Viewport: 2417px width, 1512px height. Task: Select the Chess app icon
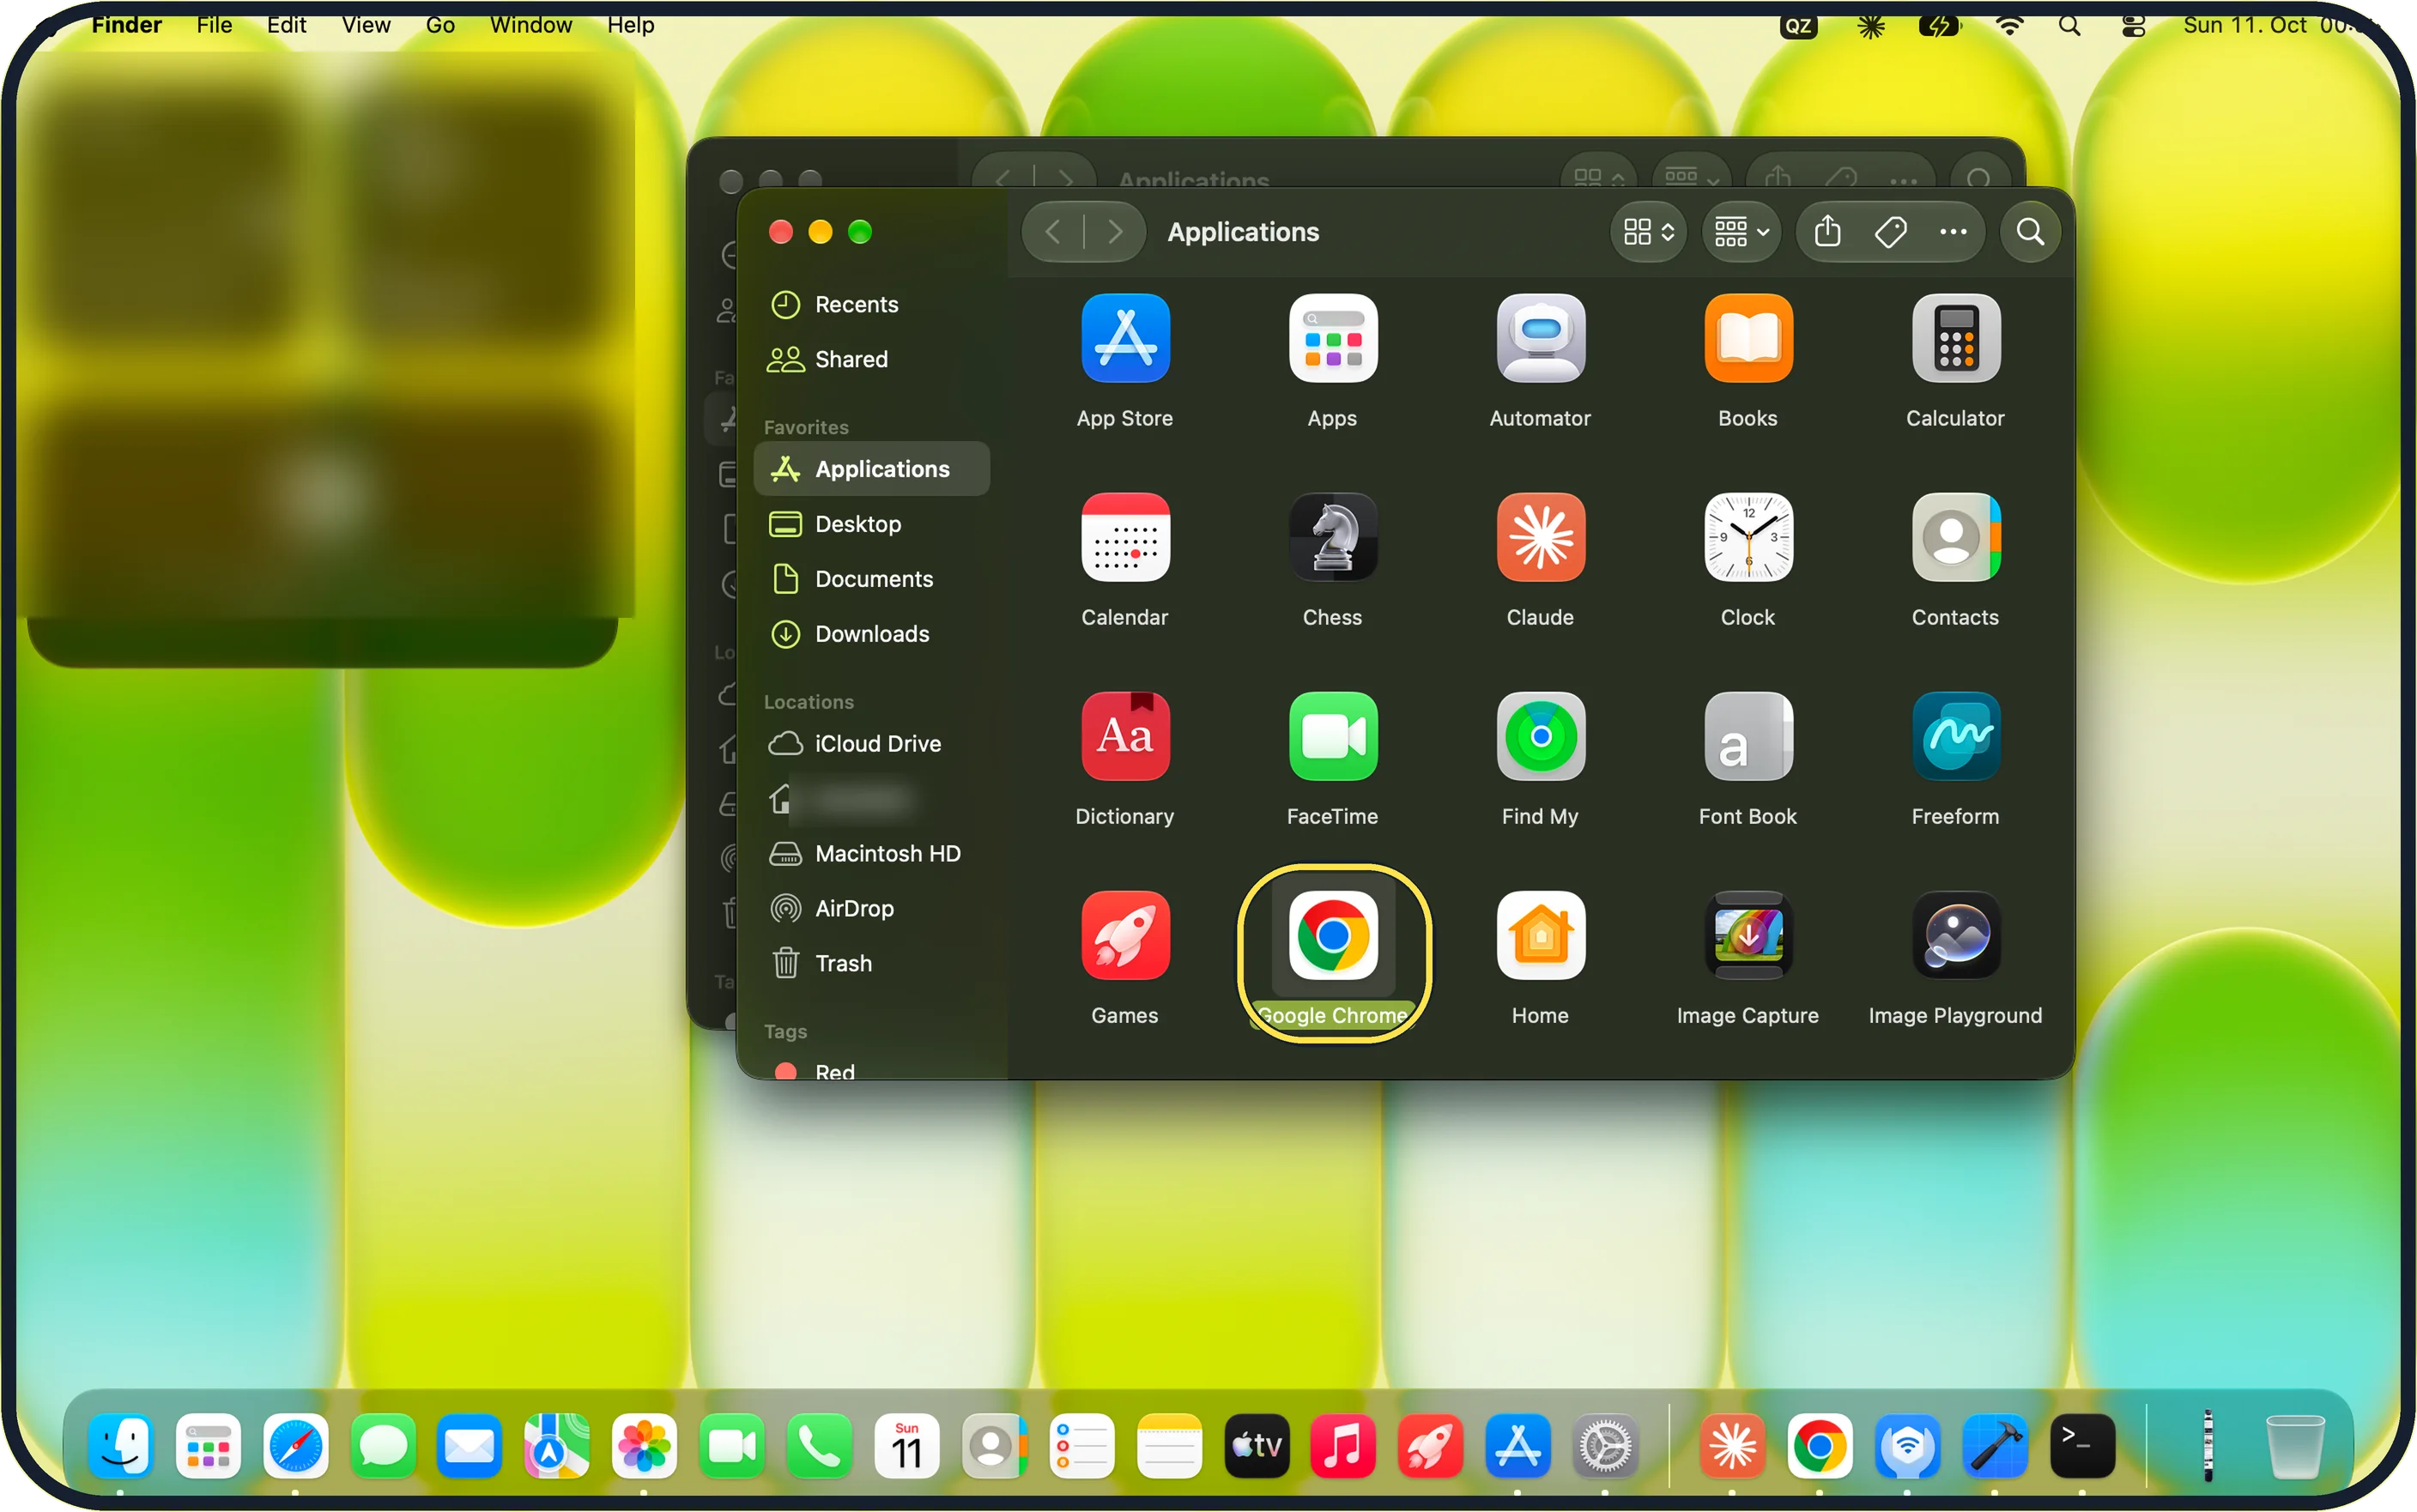(1332, 538)
